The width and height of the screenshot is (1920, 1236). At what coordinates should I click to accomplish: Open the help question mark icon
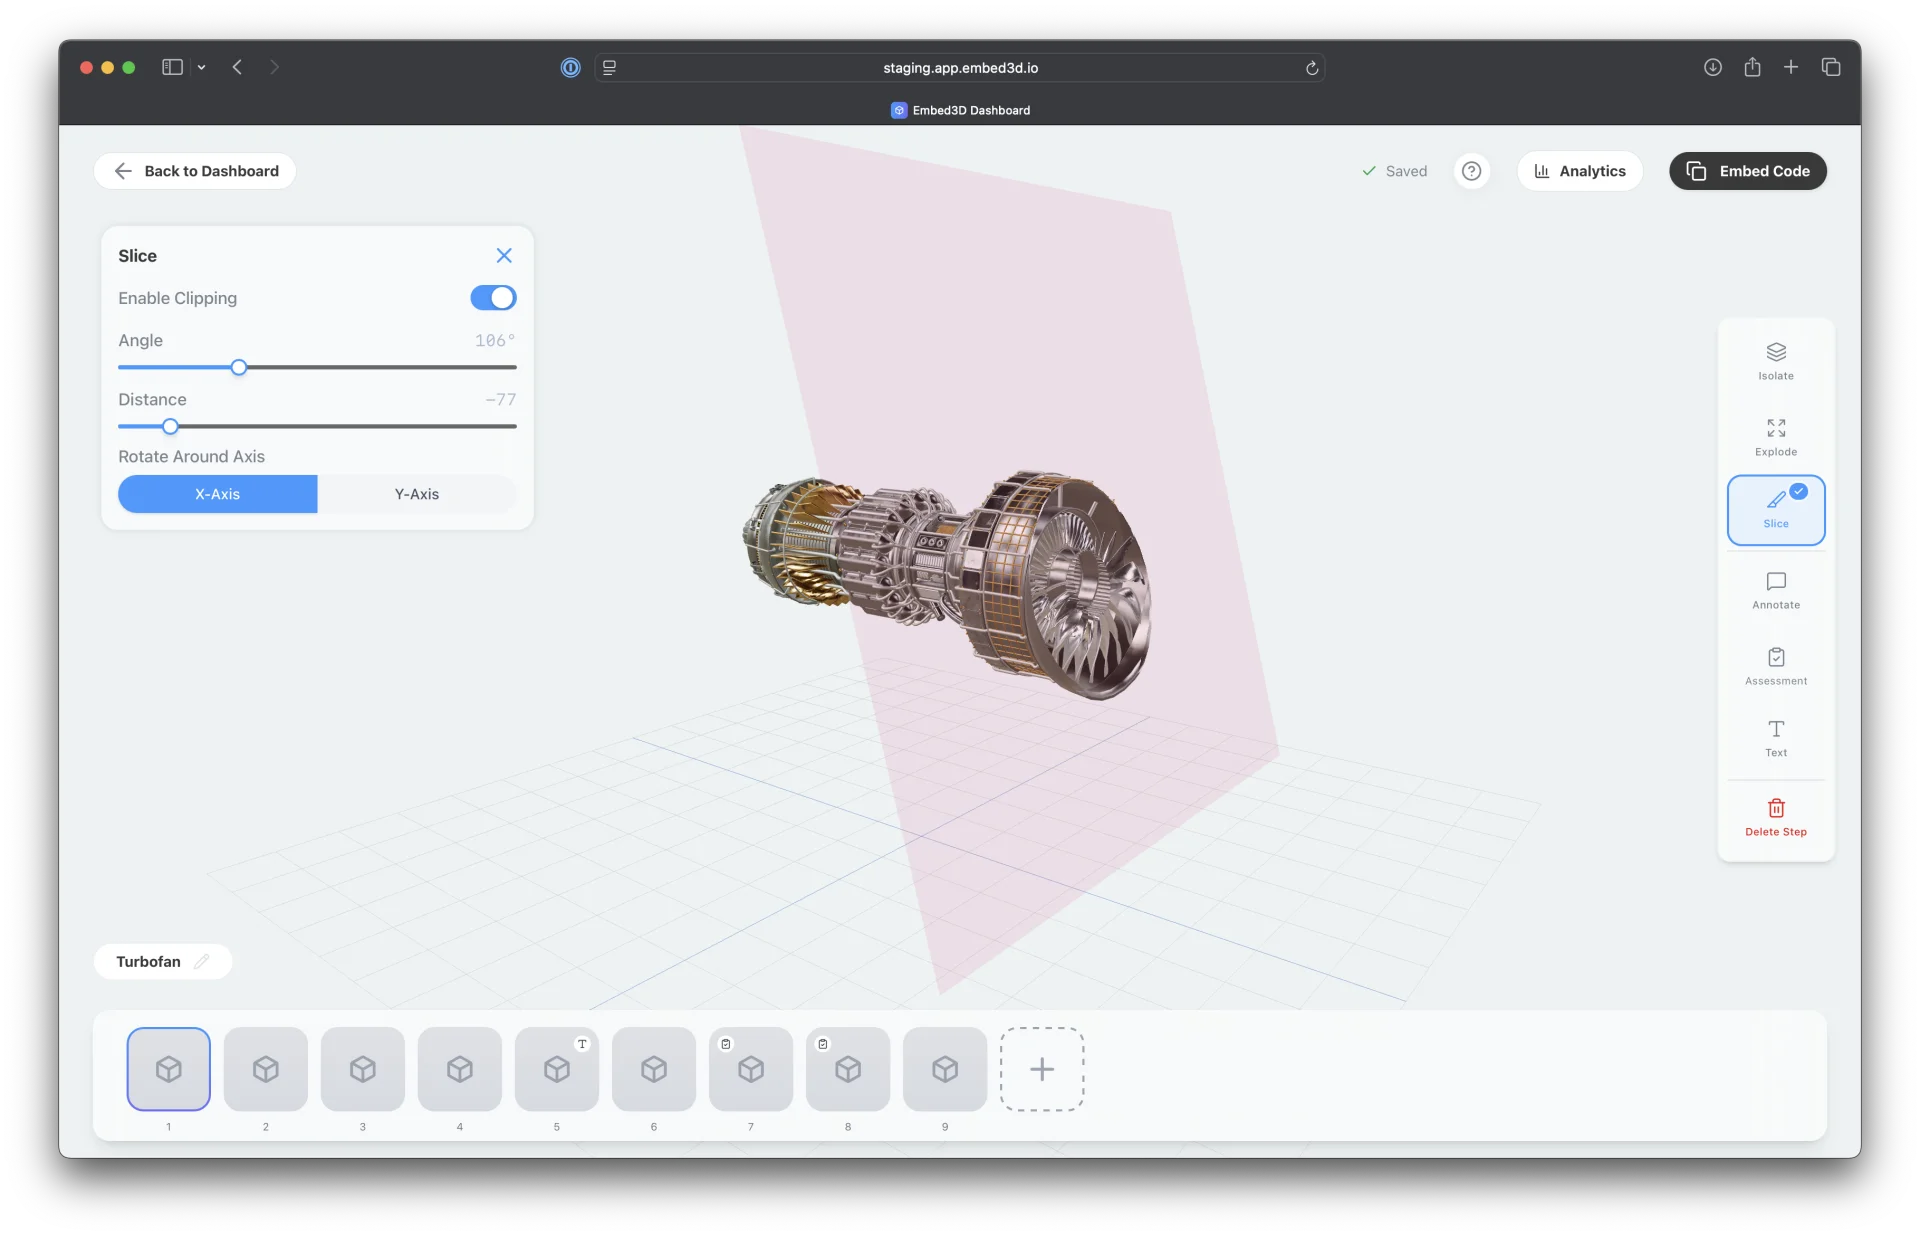coord(1471,171)
